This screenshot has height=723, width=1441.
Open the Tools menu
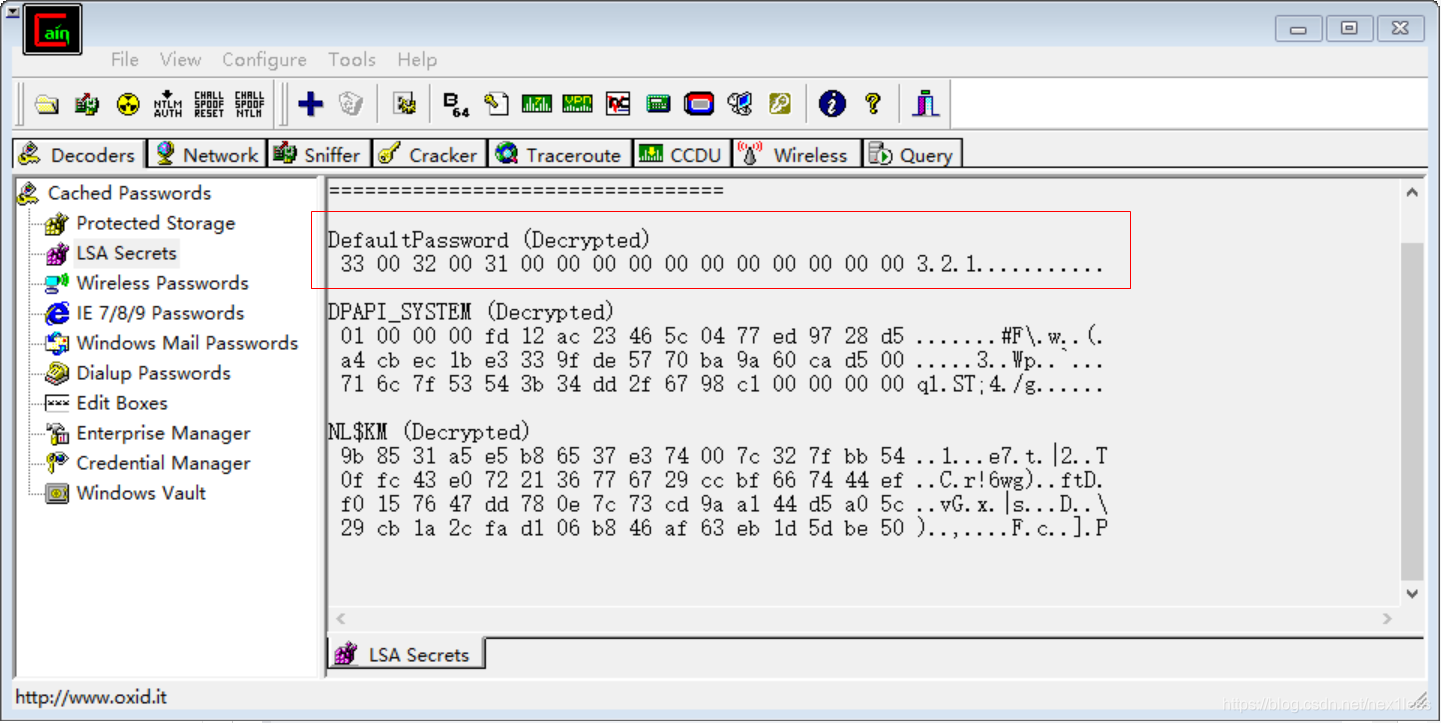(x=352, y=60)
